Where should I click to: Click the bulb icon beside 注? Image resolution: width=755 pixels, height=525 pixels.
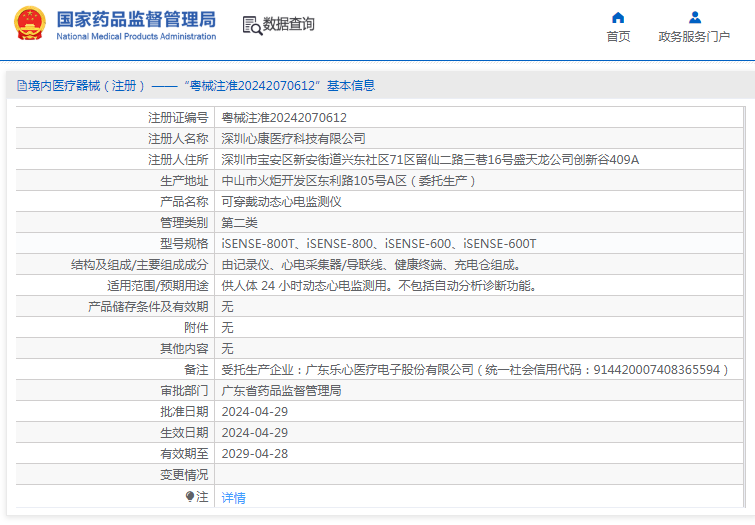[190, 496]
